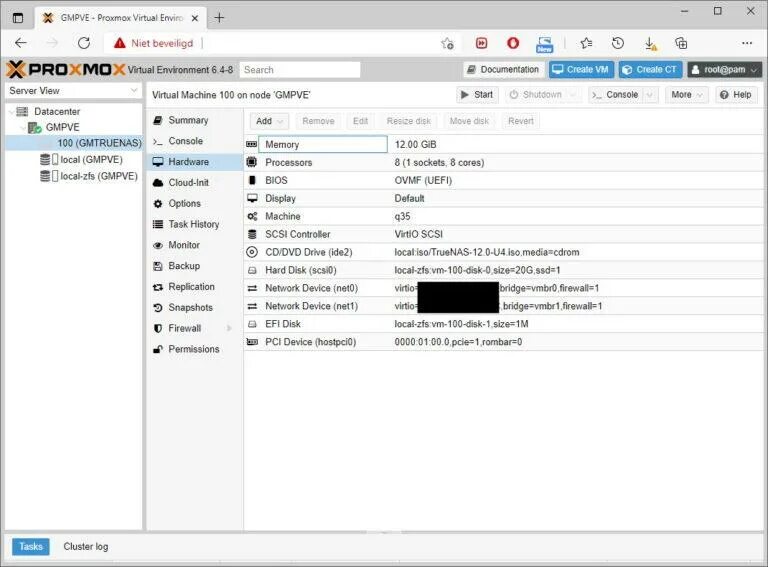Close the GMPVE Proxmox browser tab
This screenshot has width=768, height=567.
pos(195,18)
